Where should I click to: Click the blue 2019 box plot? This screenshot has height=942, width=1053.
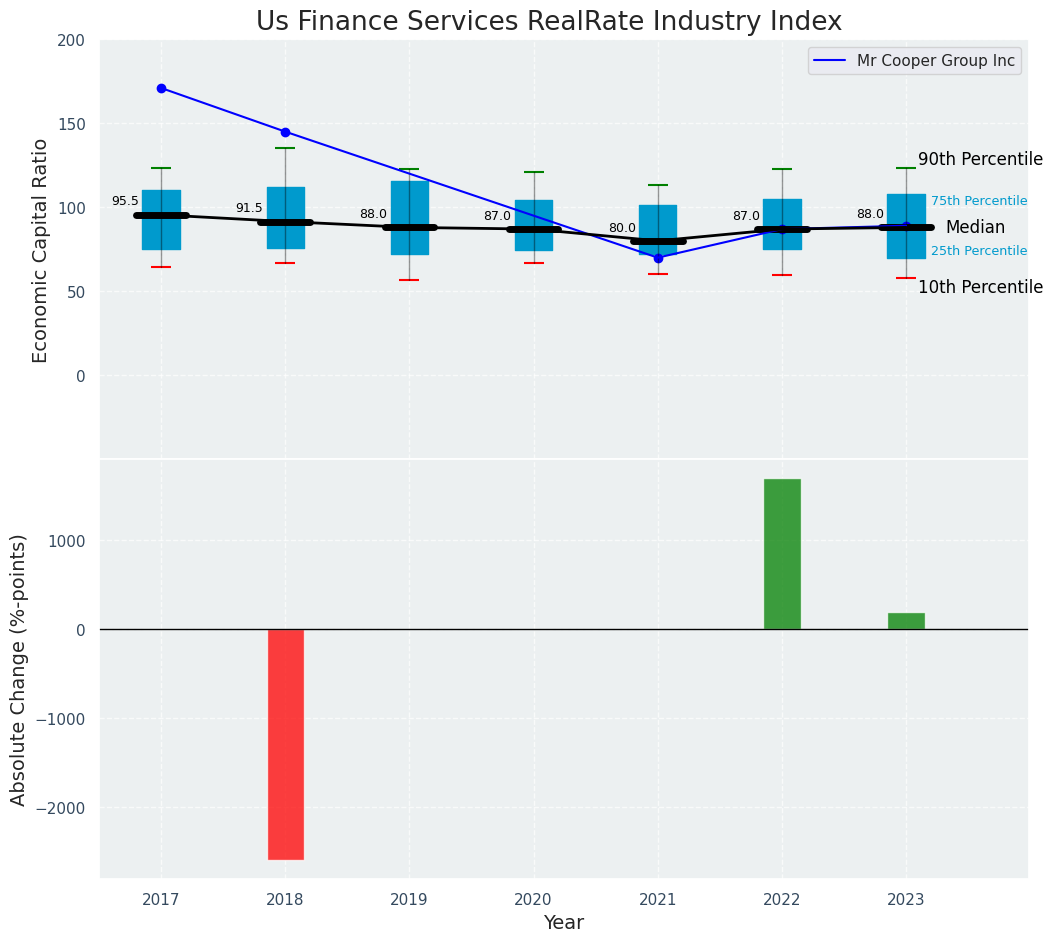pyautogui.click(x=410, y=218)
